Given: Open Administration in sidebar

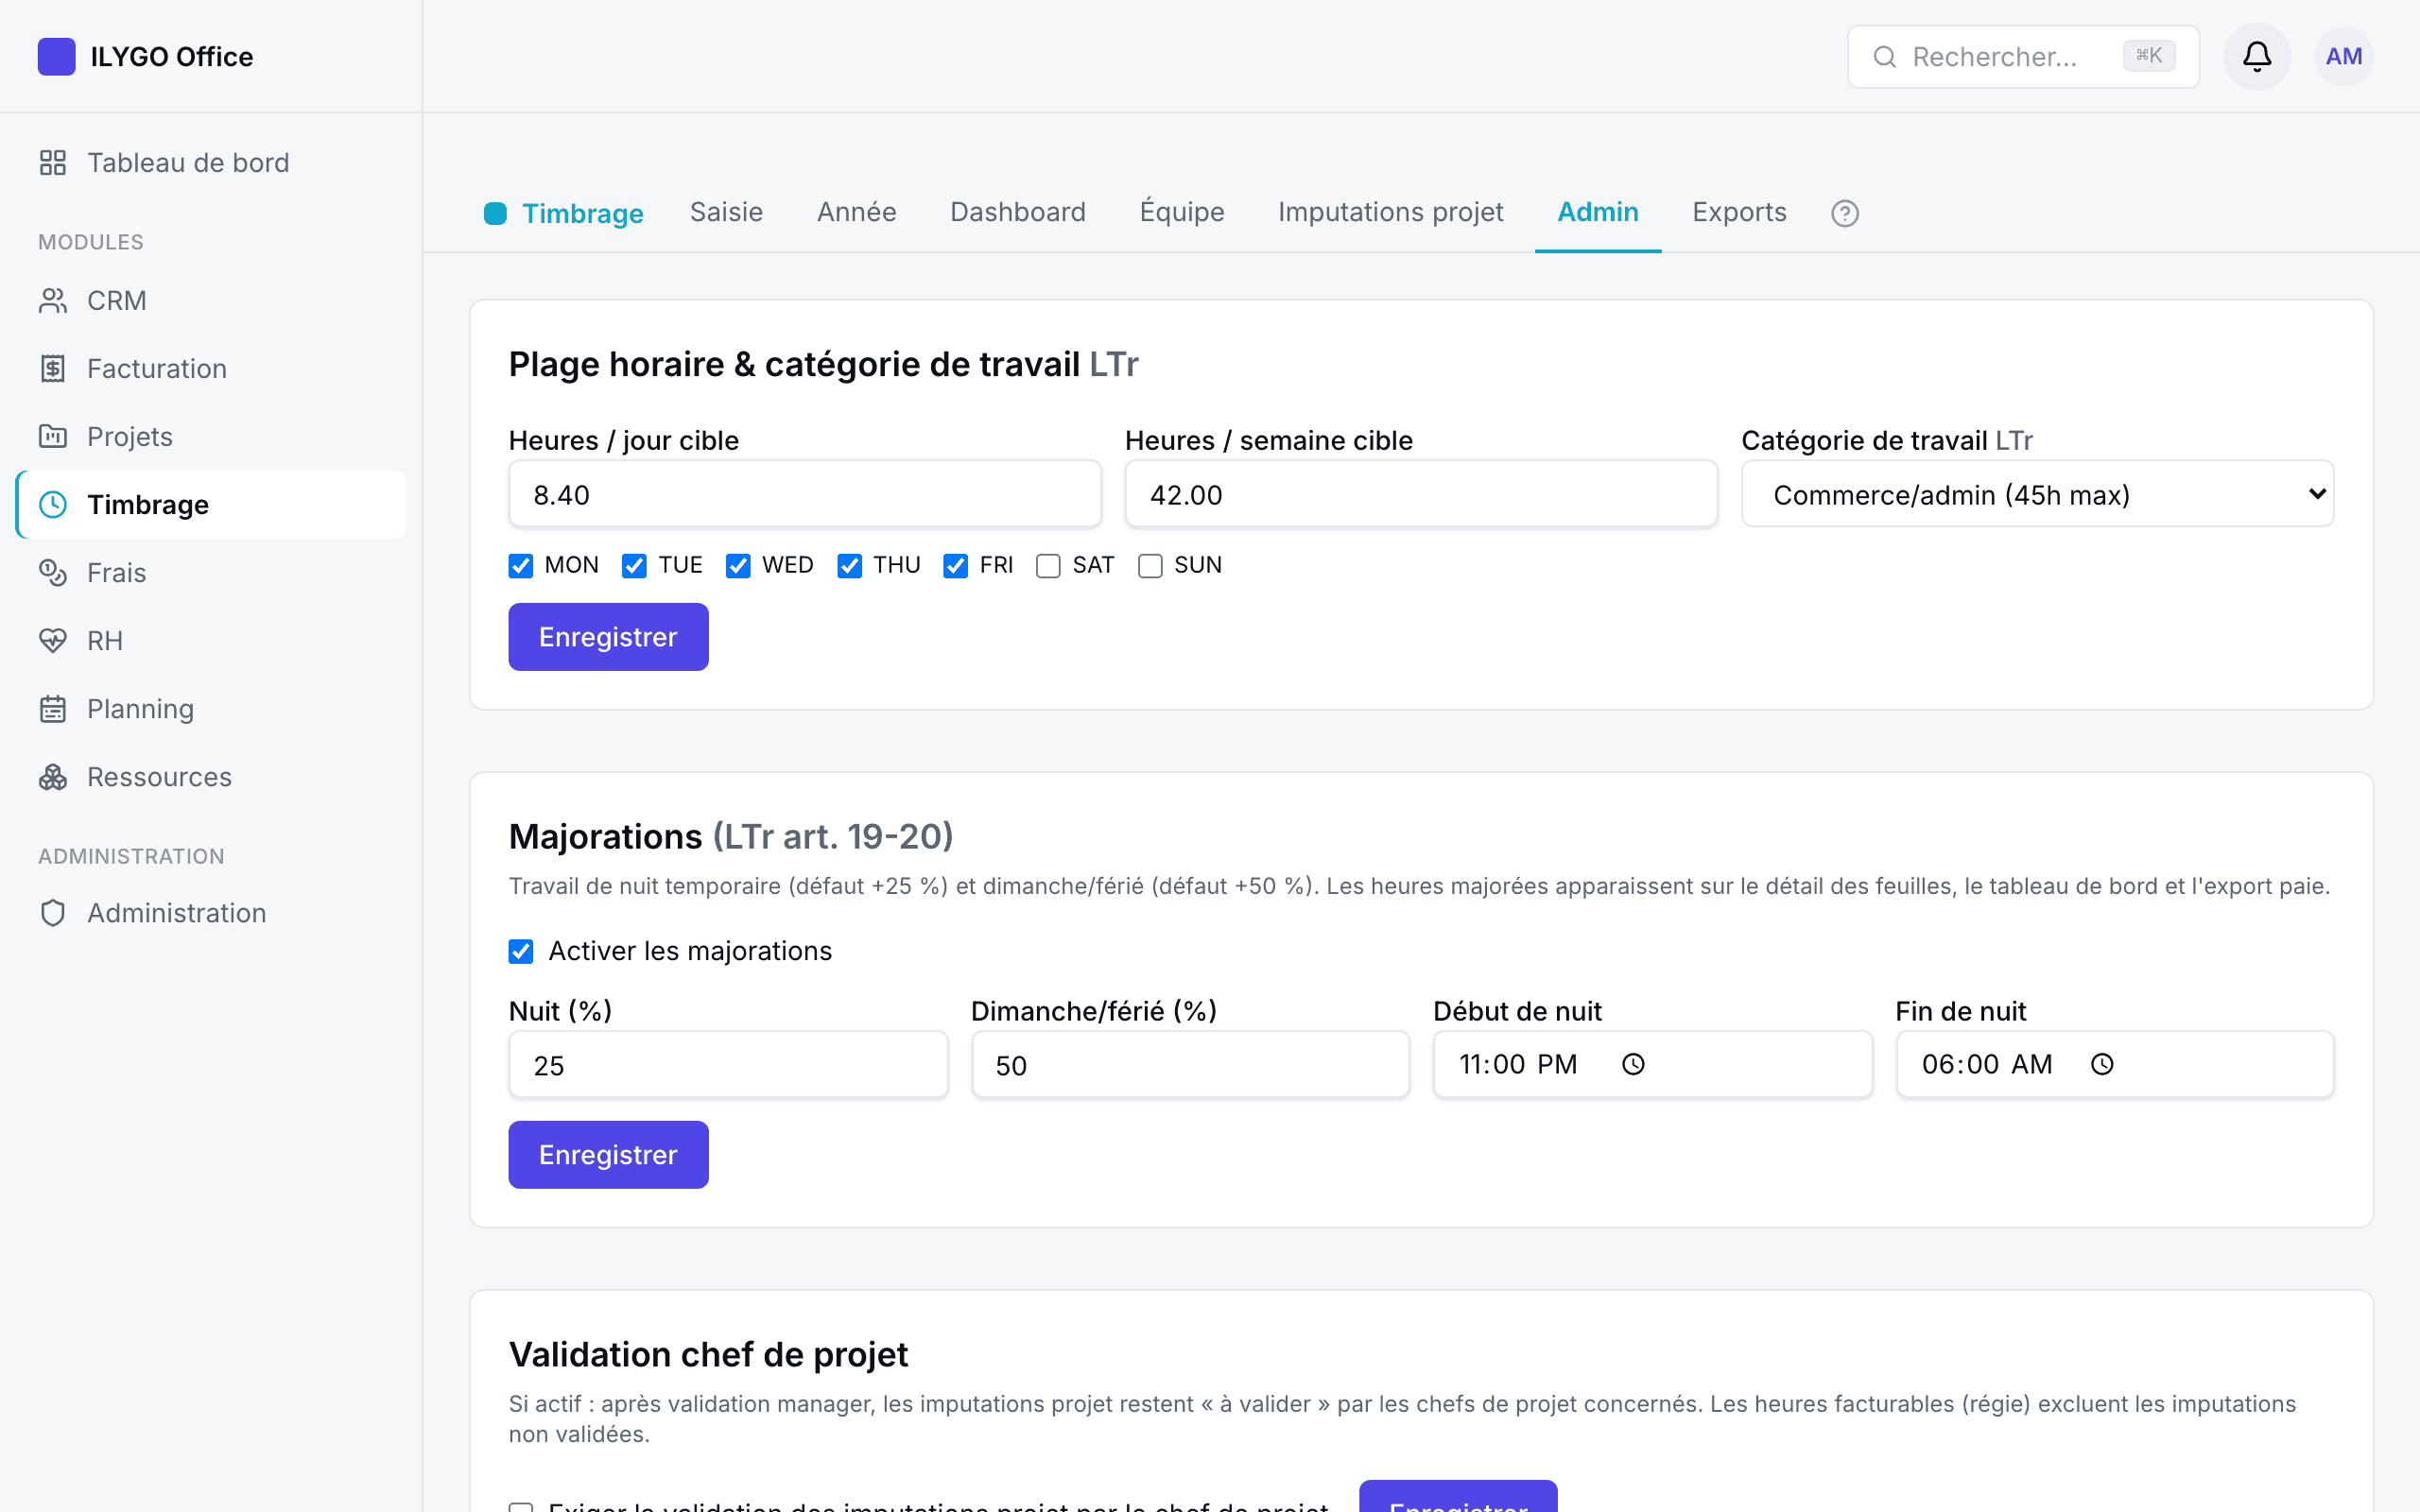Looking at the screenshot, I should pos(211,912).
